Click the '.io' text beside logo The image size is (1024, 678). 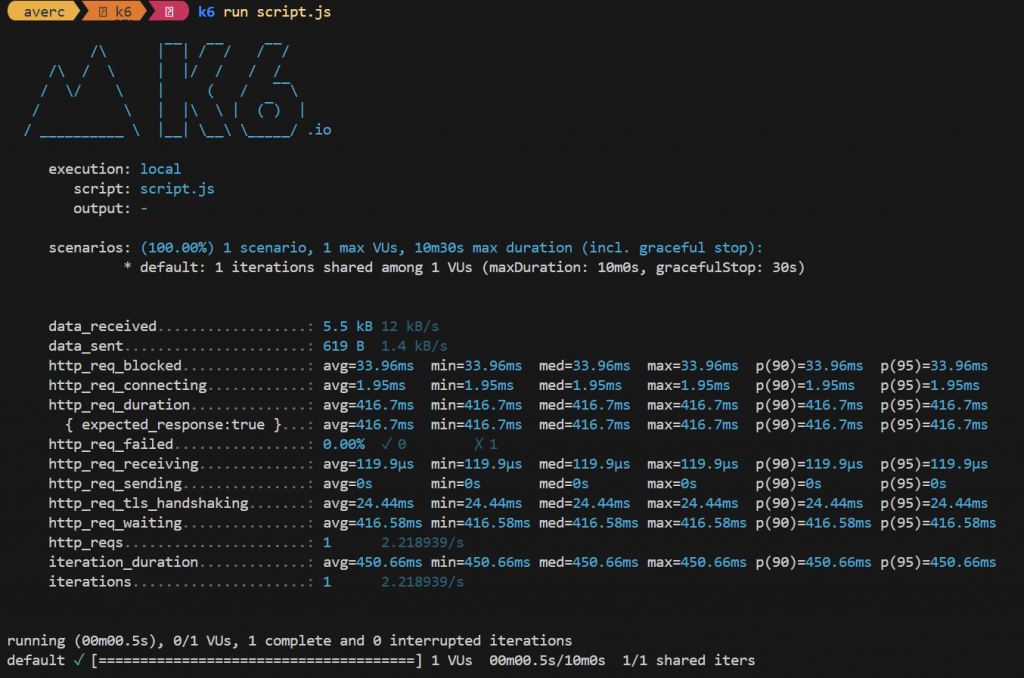point(319,130)
